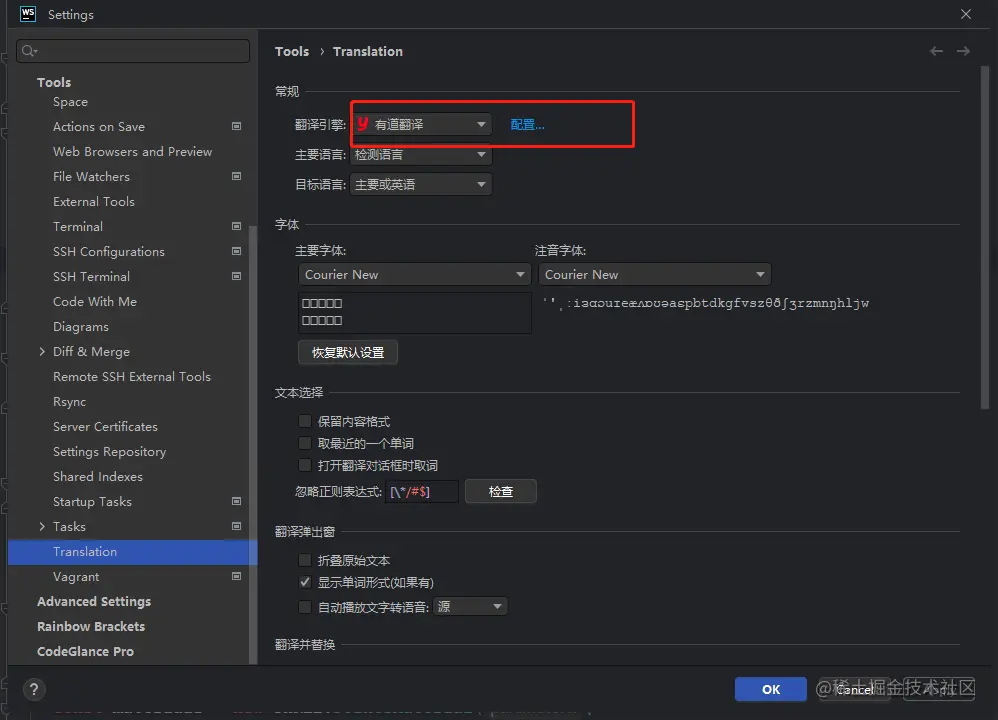Select Shared Indexes settings
Screen dimensions: 998x720
point(97,476)
